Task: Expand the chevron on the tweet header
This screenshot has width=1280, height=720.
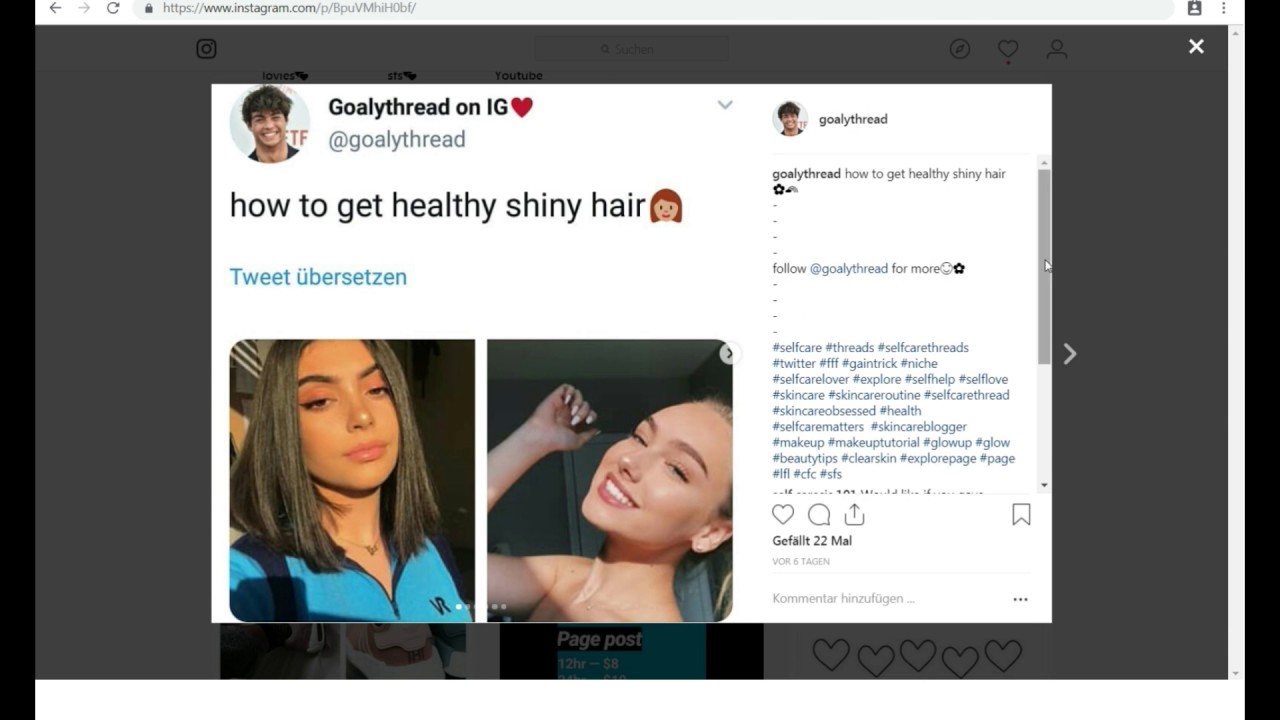Action: pyautogui.click(x=725, y=105)
